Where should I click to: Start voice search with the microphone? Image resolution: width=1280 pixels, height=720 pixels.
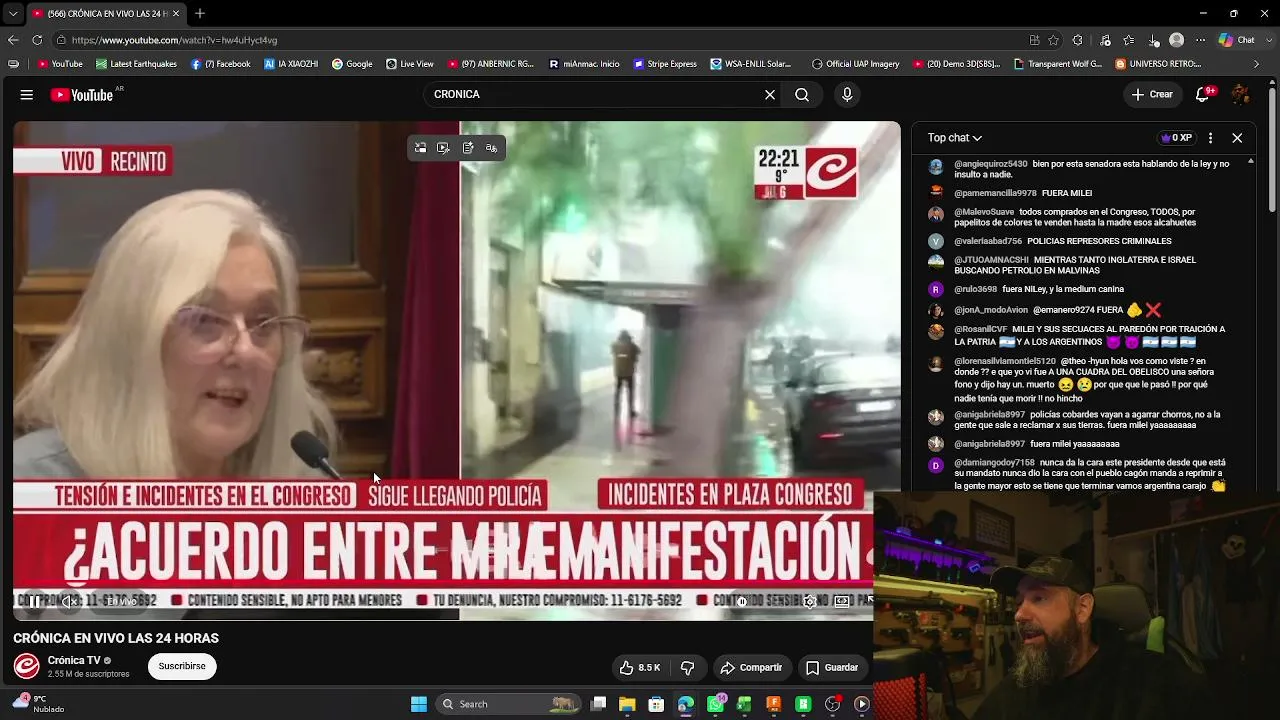point(847,95)
